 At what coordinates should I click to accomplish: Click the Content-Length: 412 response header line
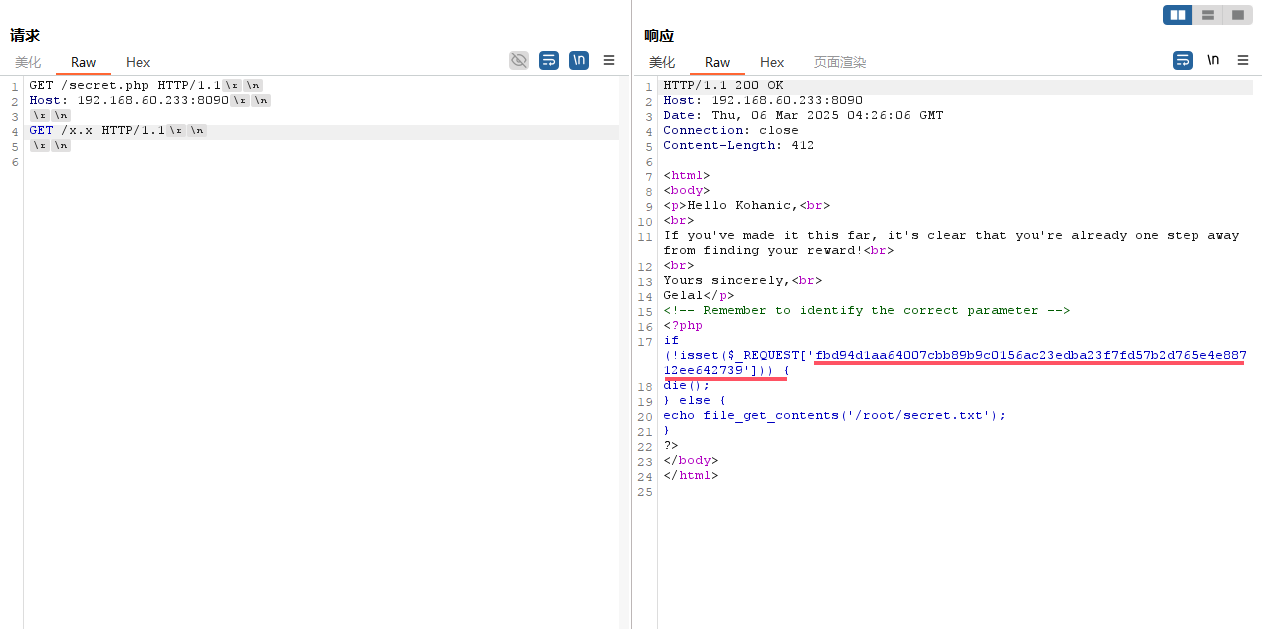tap(738, 146)
